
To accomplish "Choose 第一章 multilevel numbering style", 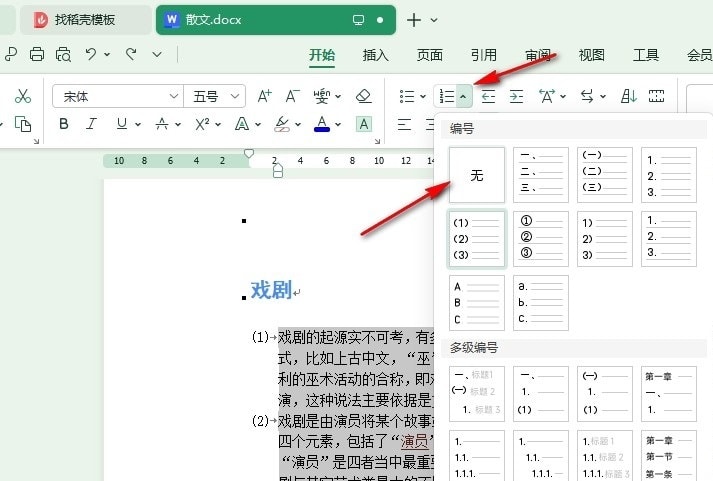I will [669, 394].
